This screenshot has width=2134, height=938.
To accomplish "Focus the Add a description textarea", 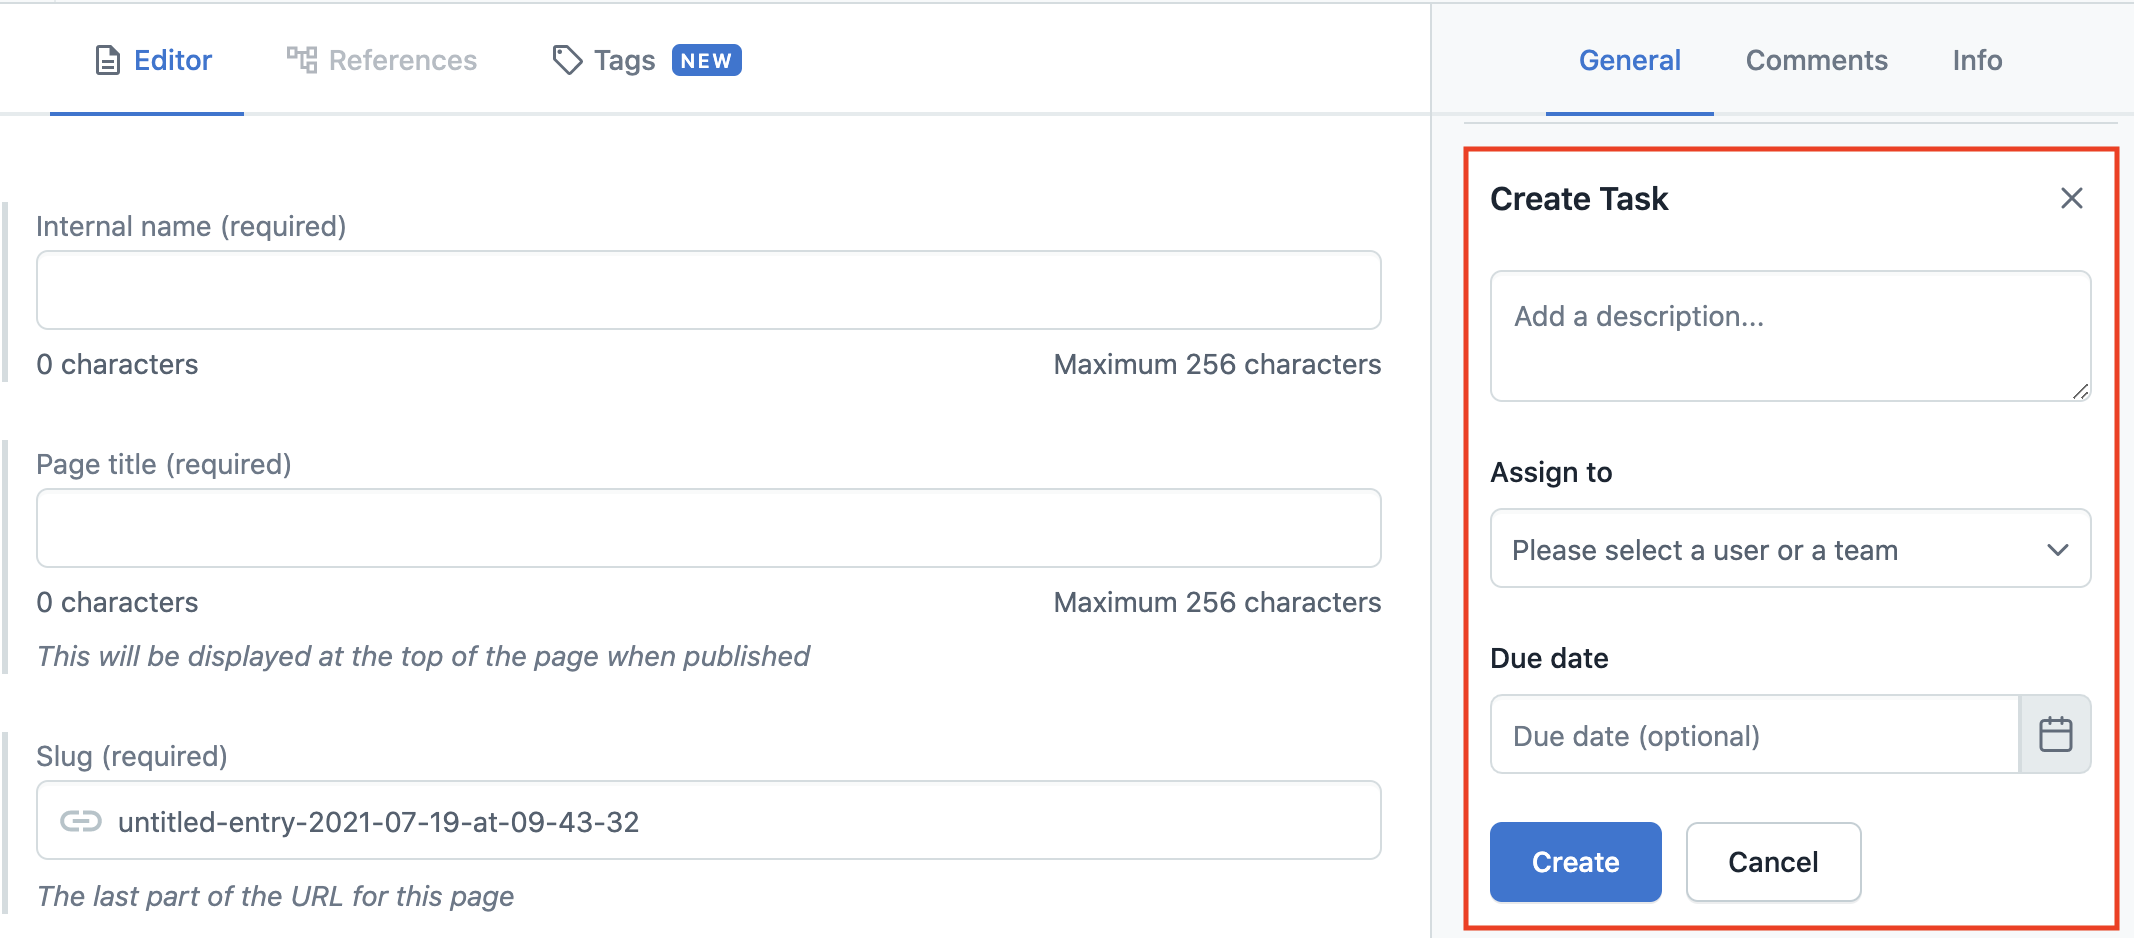I will pyautogui.click(x=1789, y=336).
